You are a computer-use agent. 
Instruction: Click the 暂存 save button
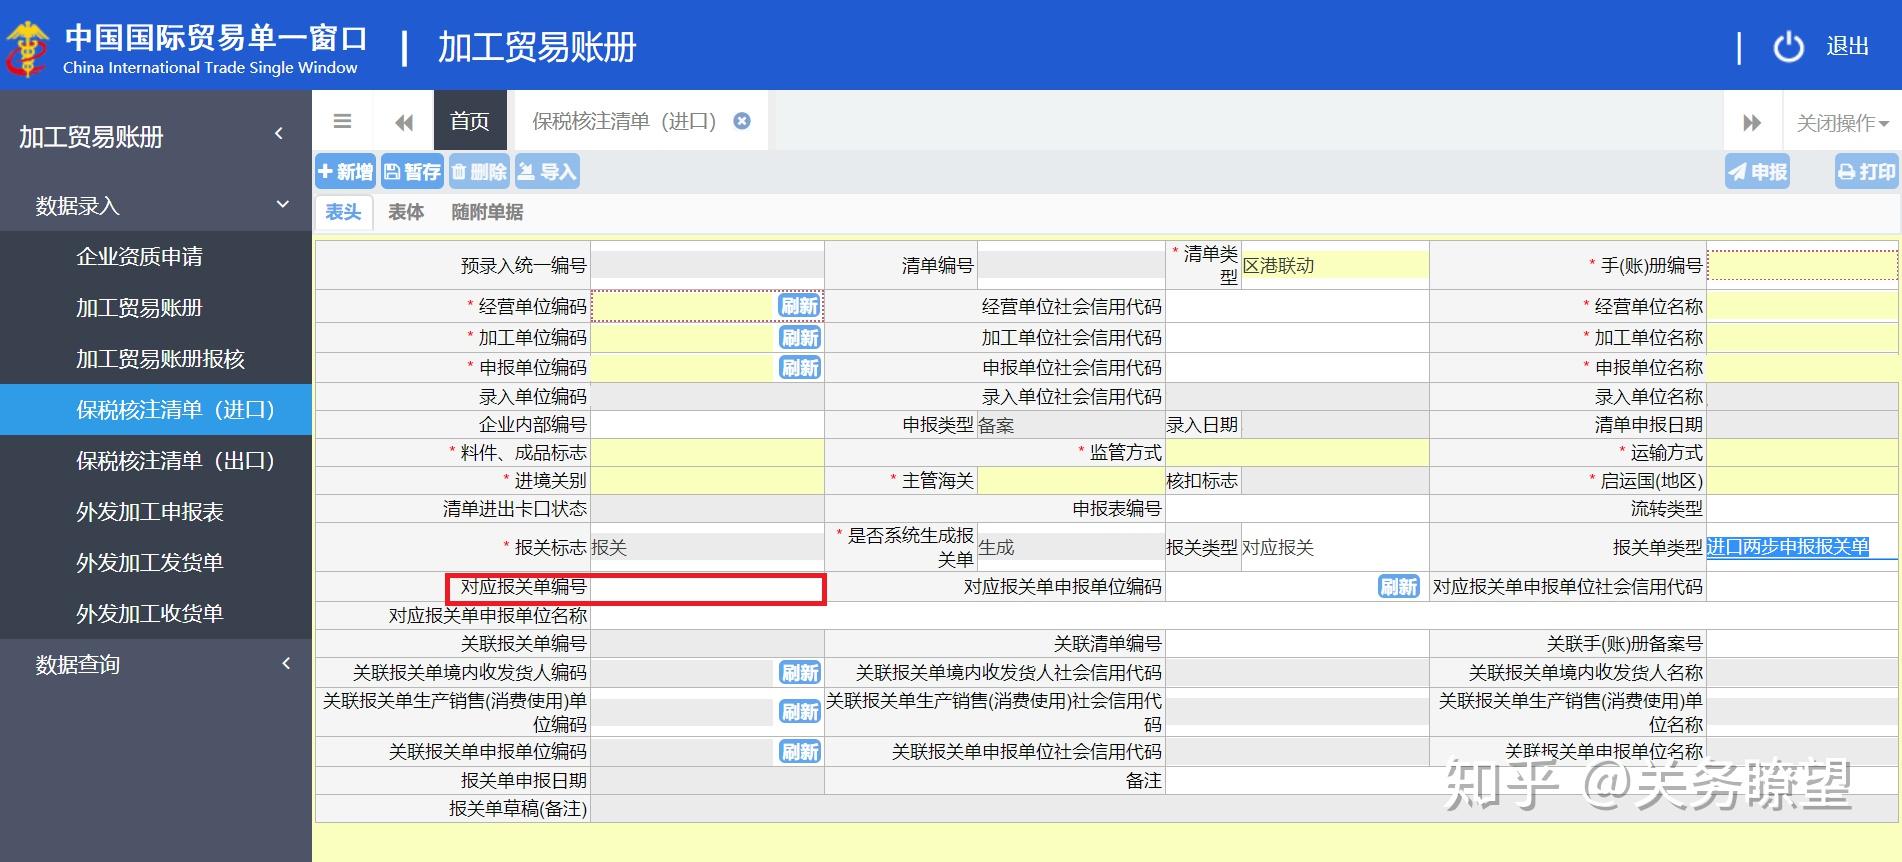coord(412,171)
